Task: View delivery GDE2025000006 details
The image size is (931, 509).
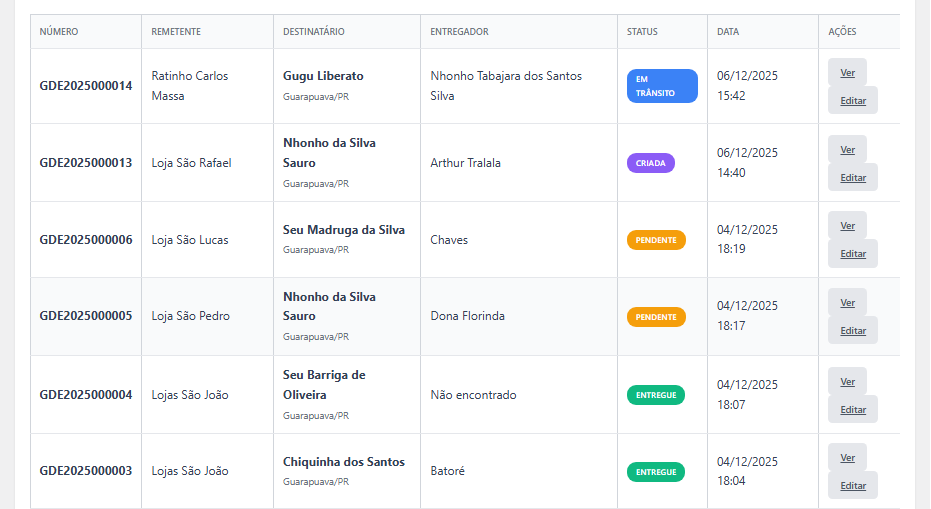Action: click(x=847, y=225)
